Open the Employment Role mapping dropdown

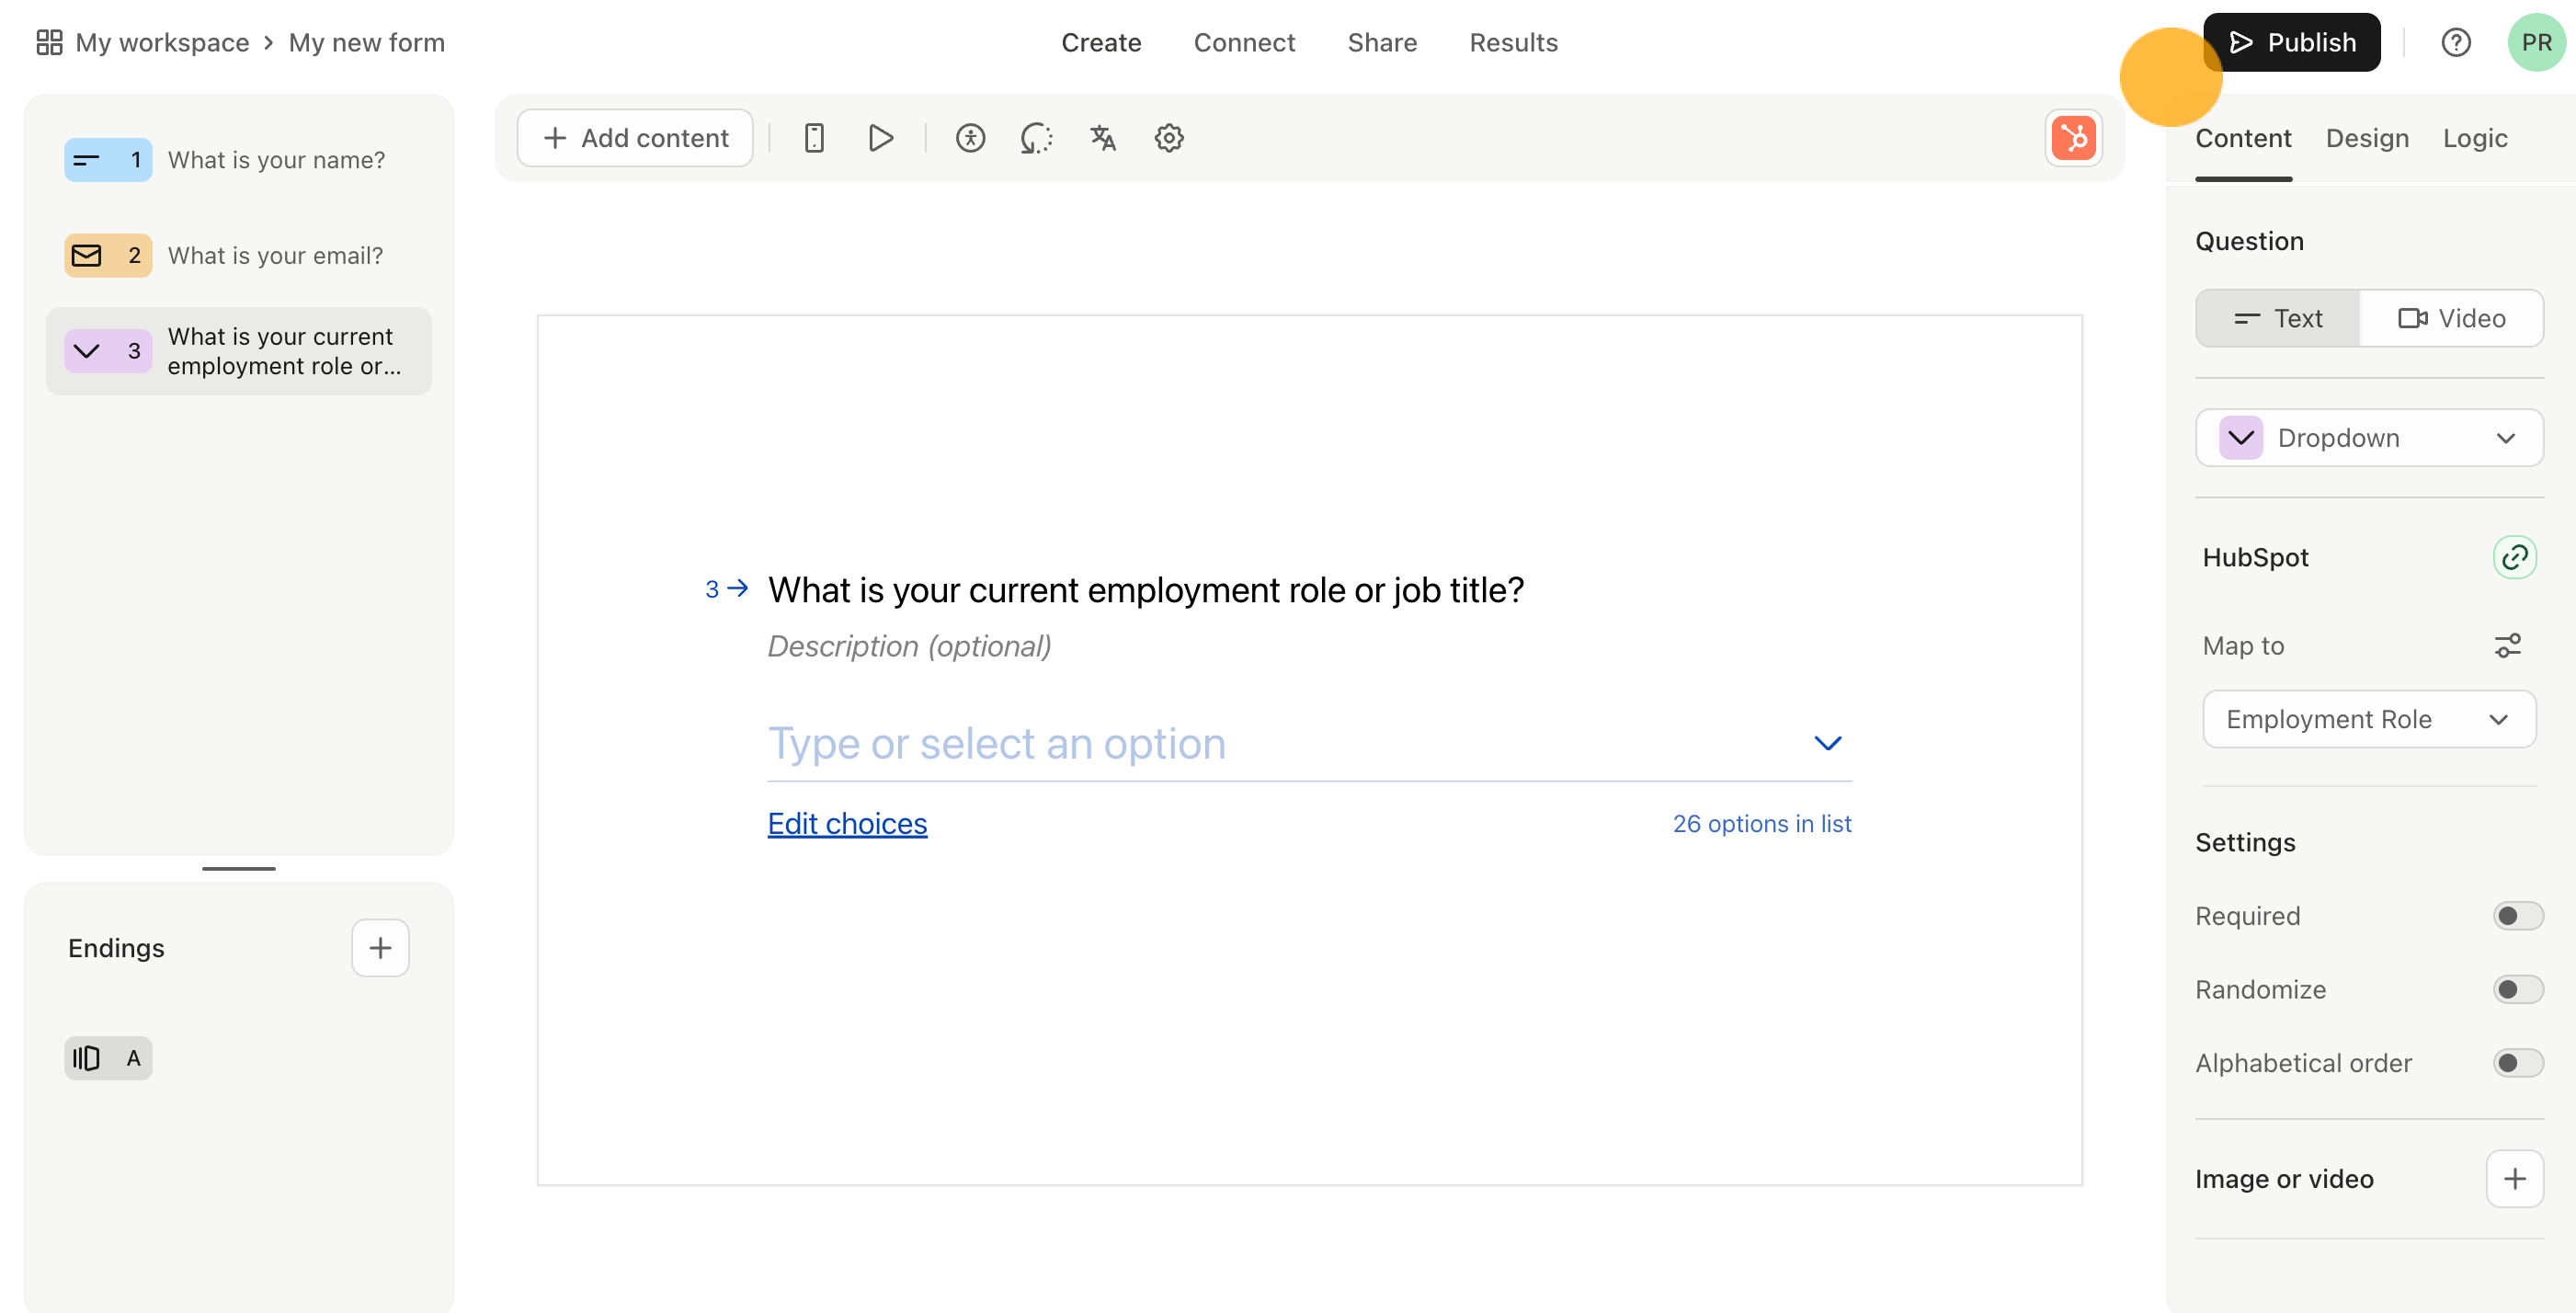coord(2368,720)
